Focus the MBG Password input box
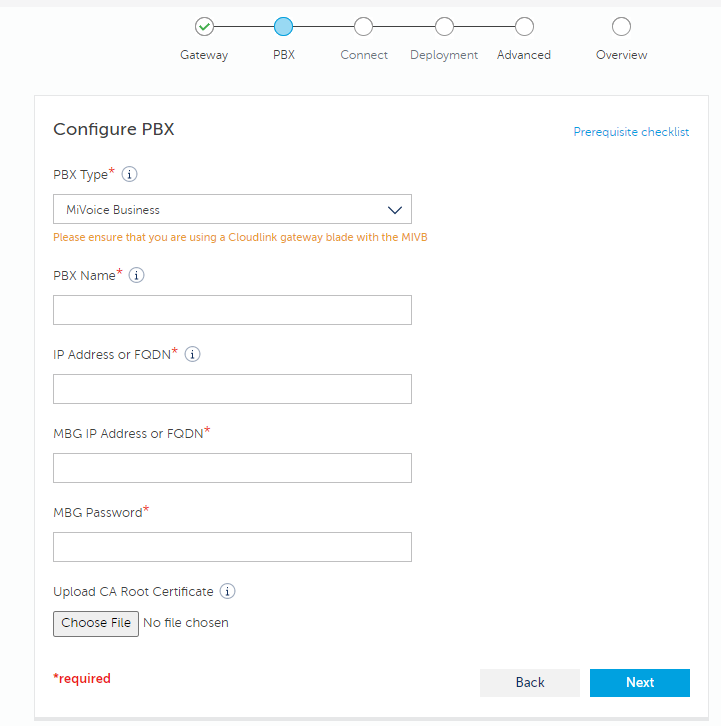 (x=232, y=547)
